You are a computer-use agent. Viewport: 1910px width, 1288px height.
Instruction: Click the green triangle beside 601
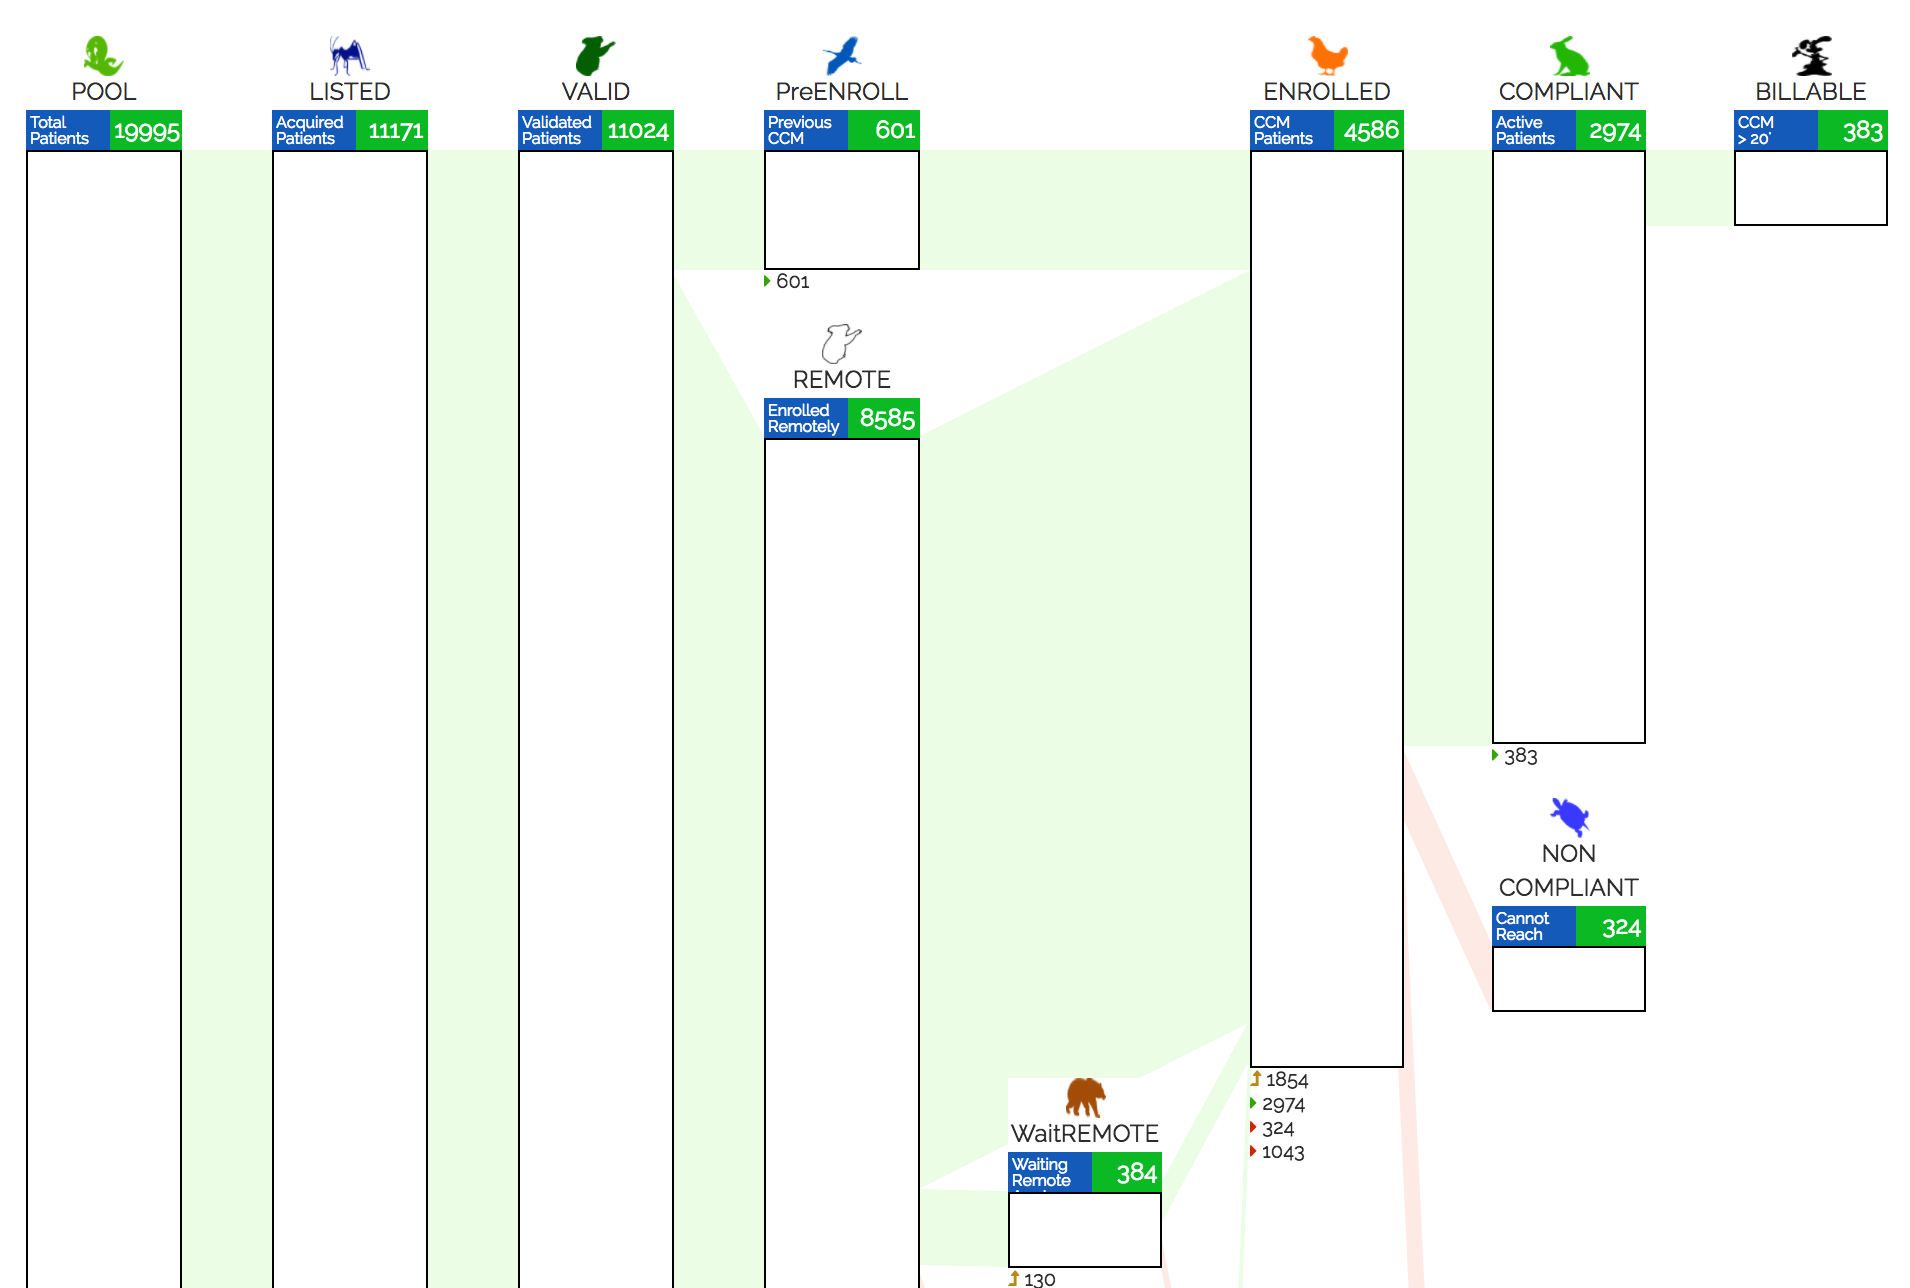tap(767, 281)
